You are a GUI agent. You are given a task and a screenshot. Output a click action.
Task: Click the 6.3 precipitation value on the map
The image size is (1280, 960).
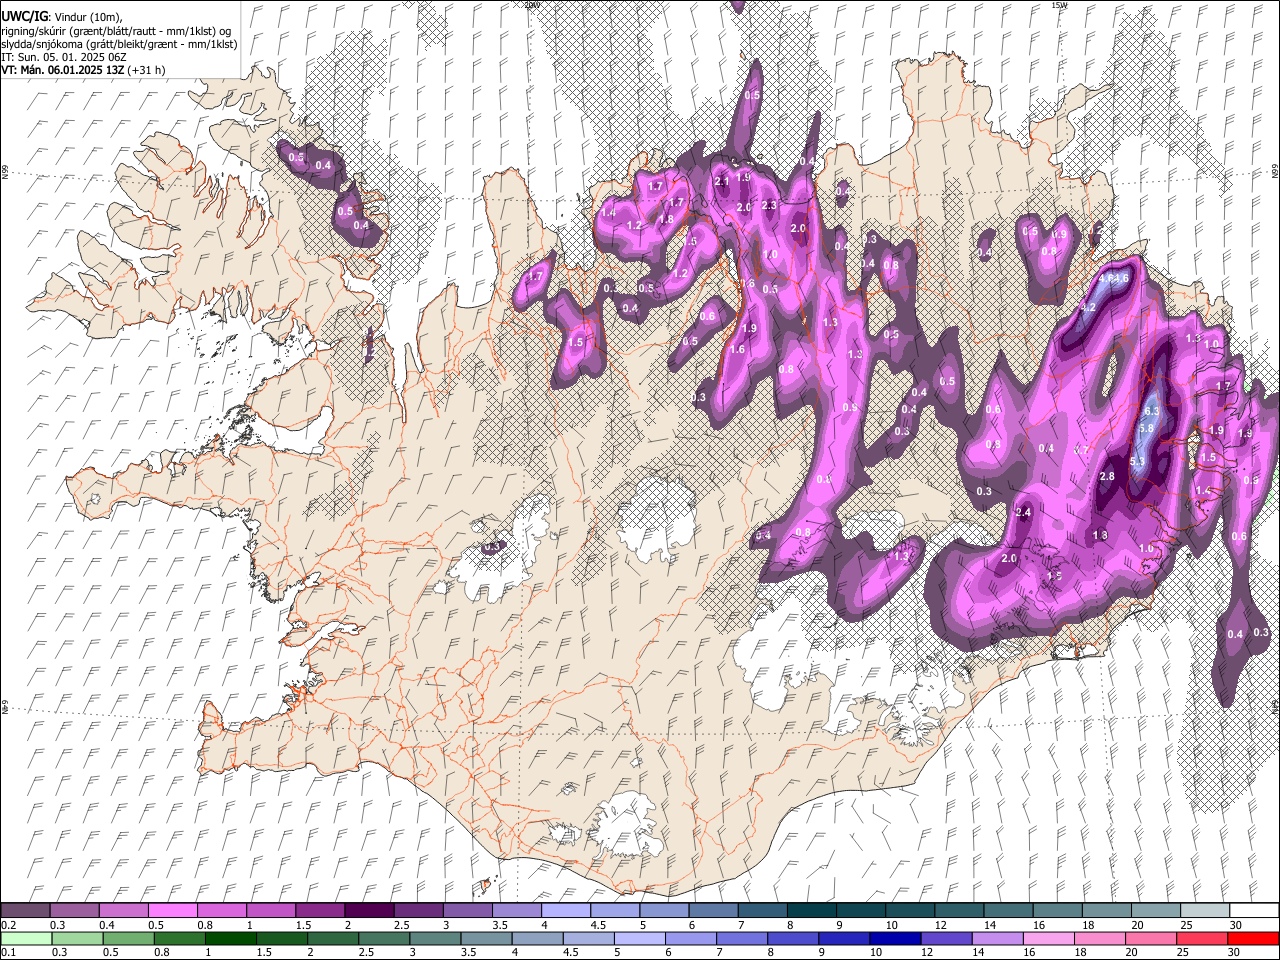tap(1151, 411)
